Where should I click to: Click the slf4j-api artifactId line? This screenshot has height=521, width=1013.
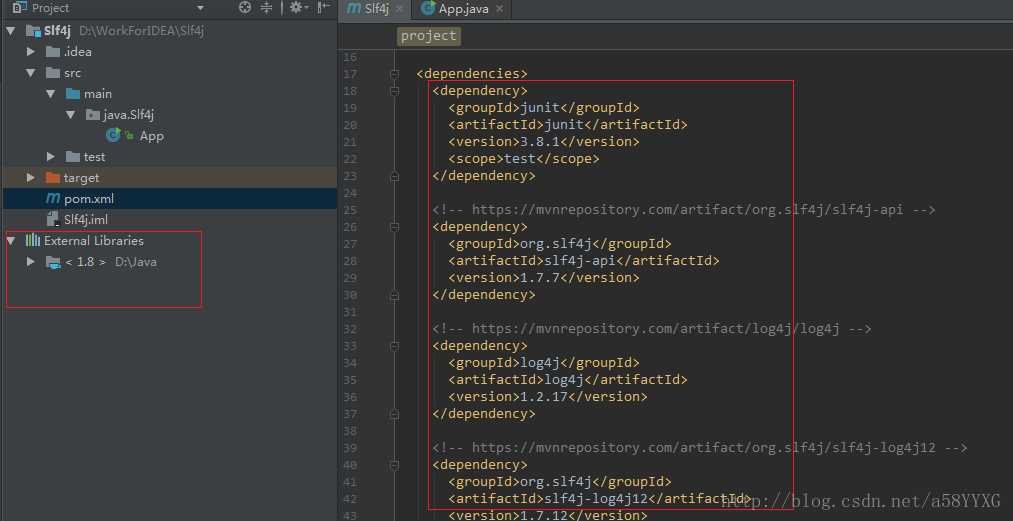click(x=583, y=260)
